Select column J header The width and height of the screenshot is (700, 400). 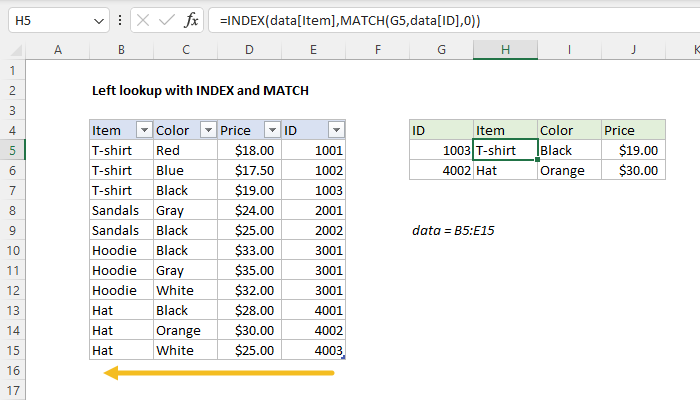pos(633,50)
